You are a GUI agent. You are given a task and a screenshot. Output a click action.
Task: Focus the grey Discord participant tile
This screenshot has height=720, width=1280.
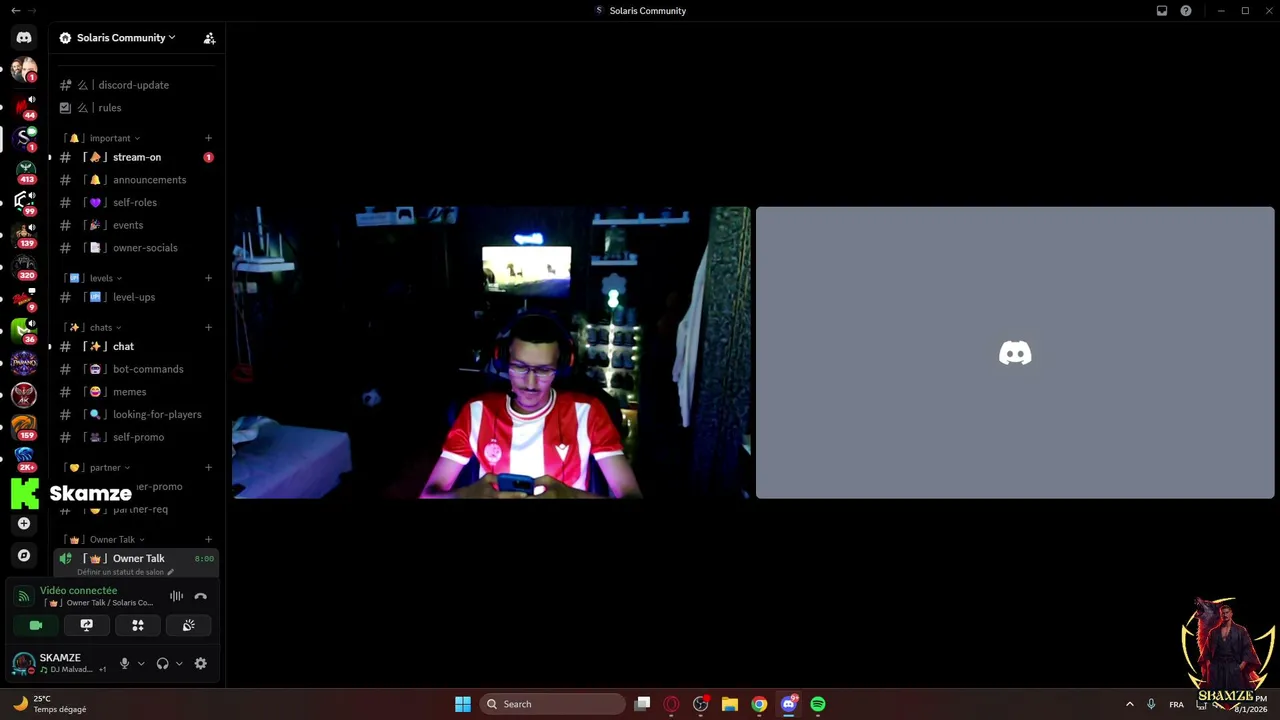coord(1015,353)
